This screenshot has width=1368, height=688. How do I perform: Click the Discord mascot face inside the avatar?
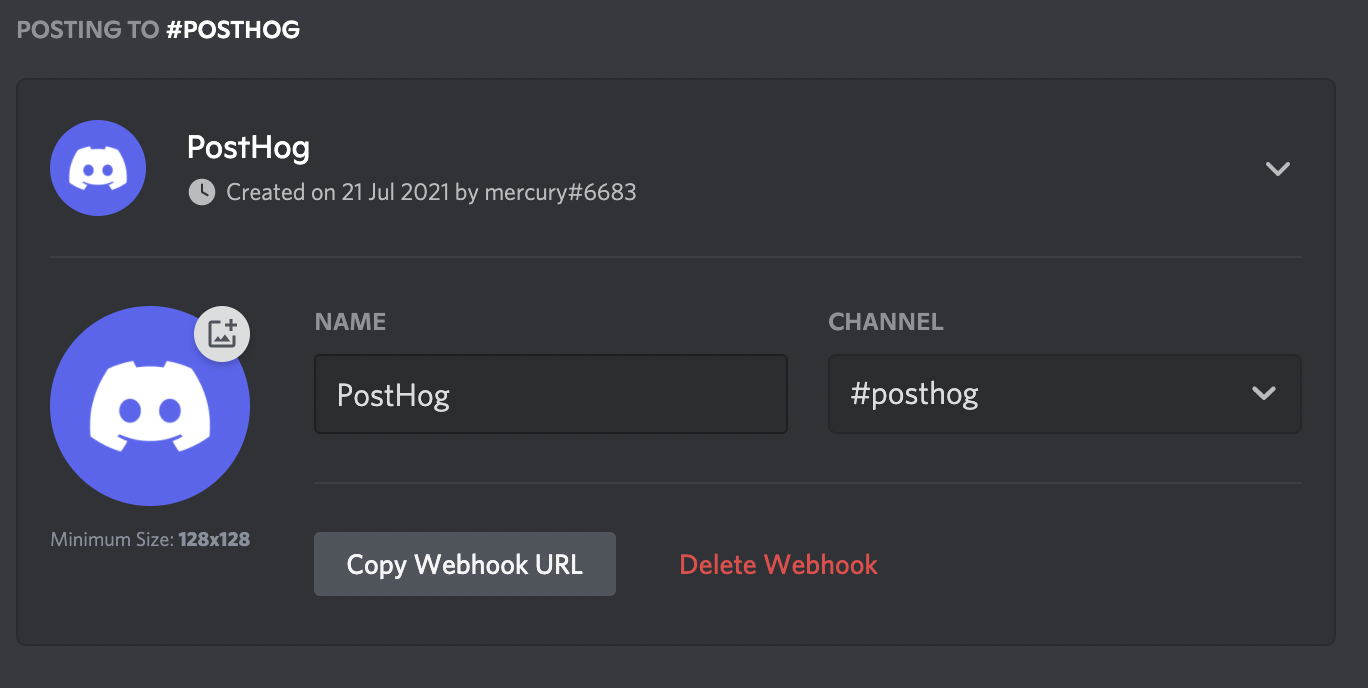point(149,405)
